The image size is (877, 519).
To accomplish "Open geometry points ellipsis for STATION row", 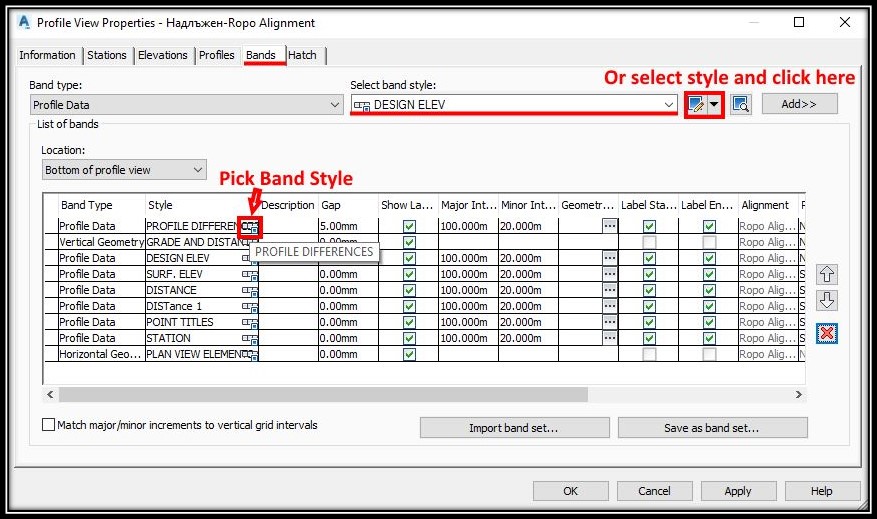I will (610, 338).
